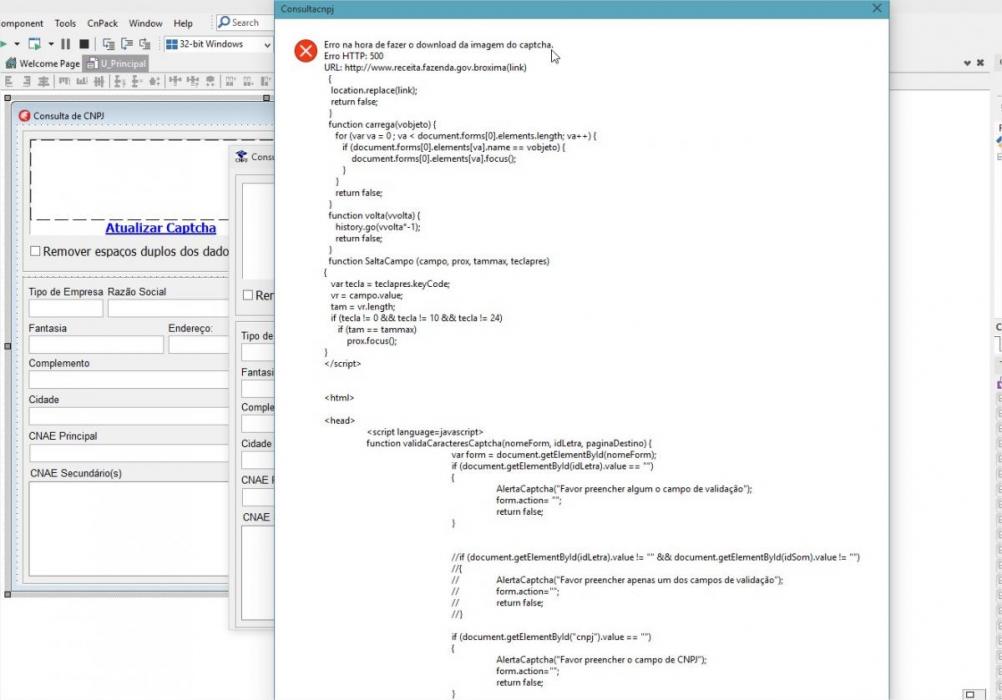Click the small window icon at bottom-right corner
Viewport: 1002px width, 700px height.
[970, 694]
